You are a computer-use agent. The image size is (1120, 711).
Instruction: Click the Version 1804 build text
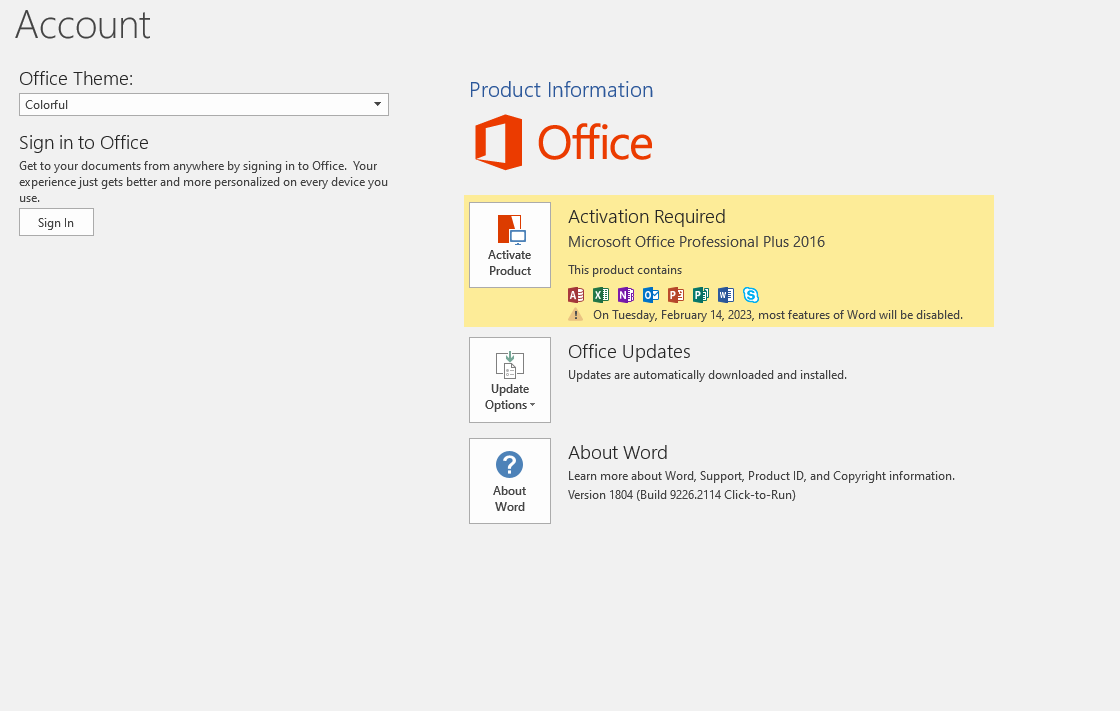(x=681, y=494)
